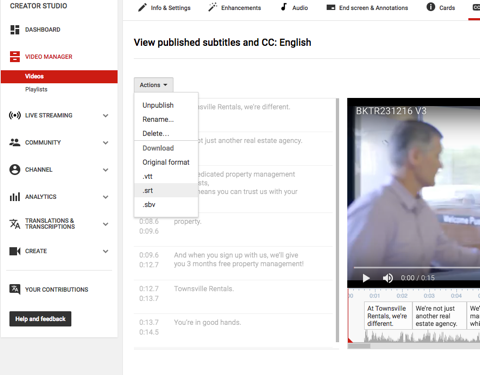Choose Delete... in Actions menu

(x=166, y=133)
